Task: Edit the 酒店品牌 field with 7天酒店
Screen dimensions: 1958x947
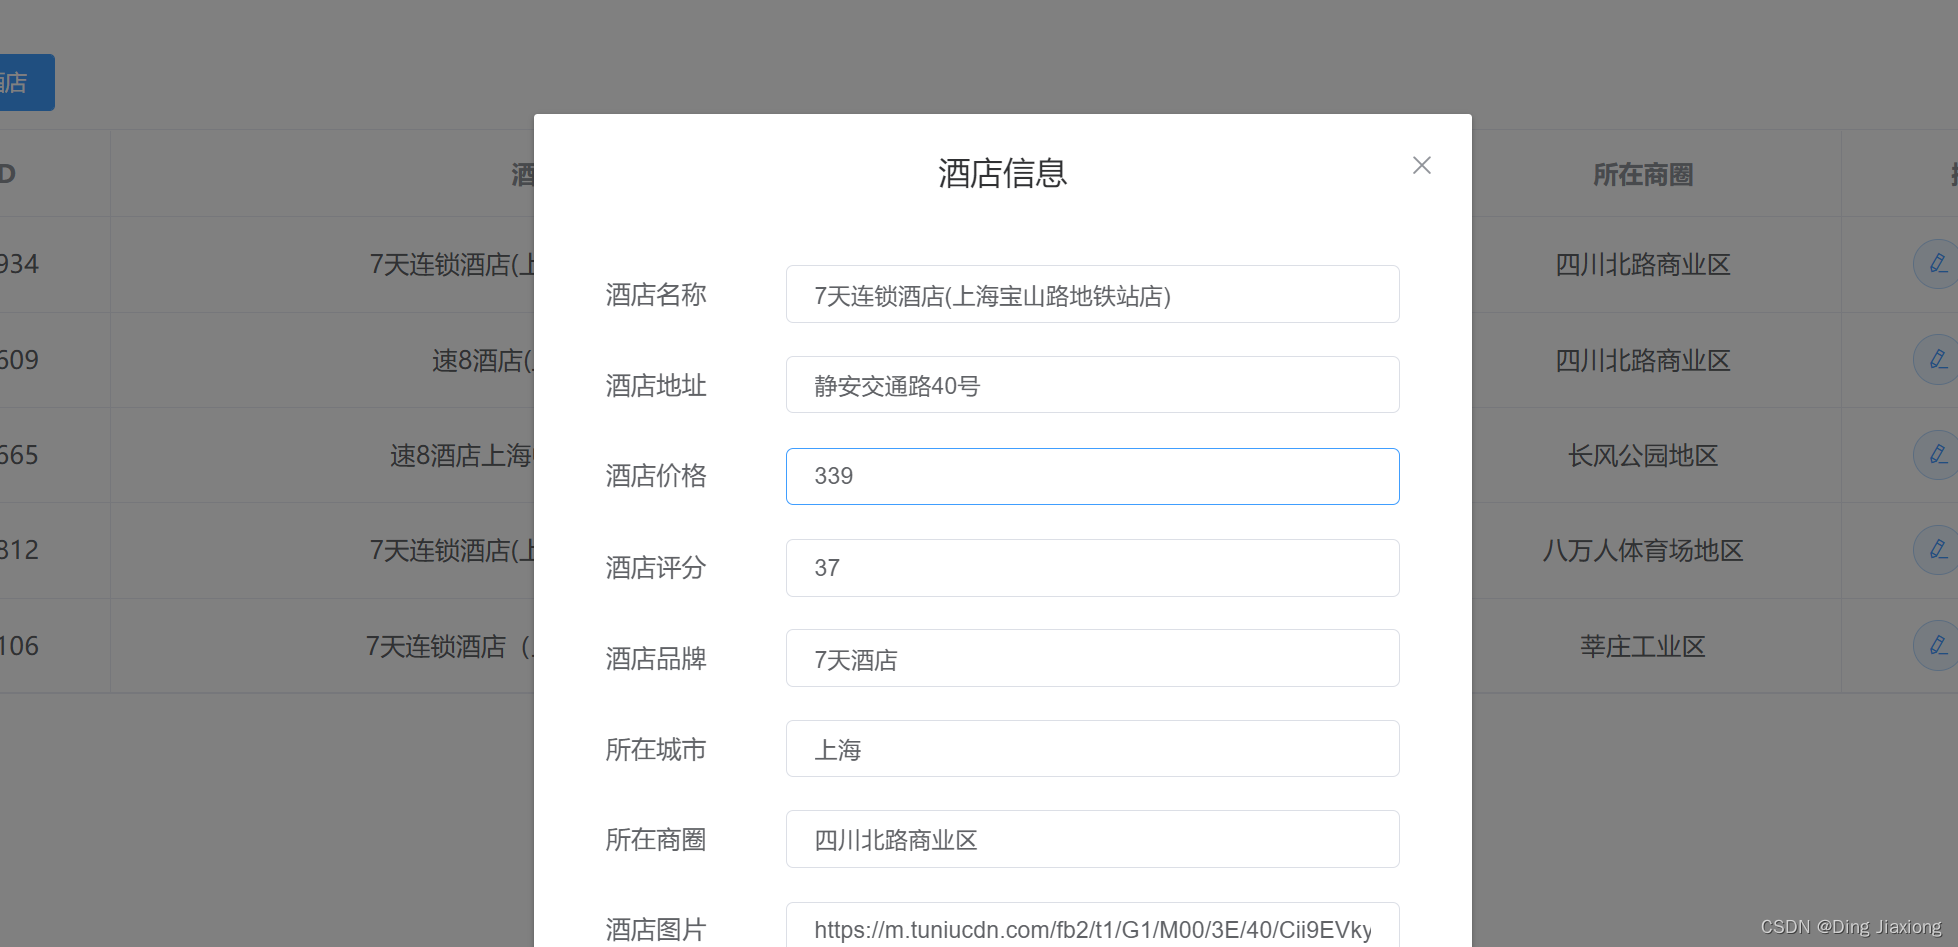Action: coord(1092,658)
